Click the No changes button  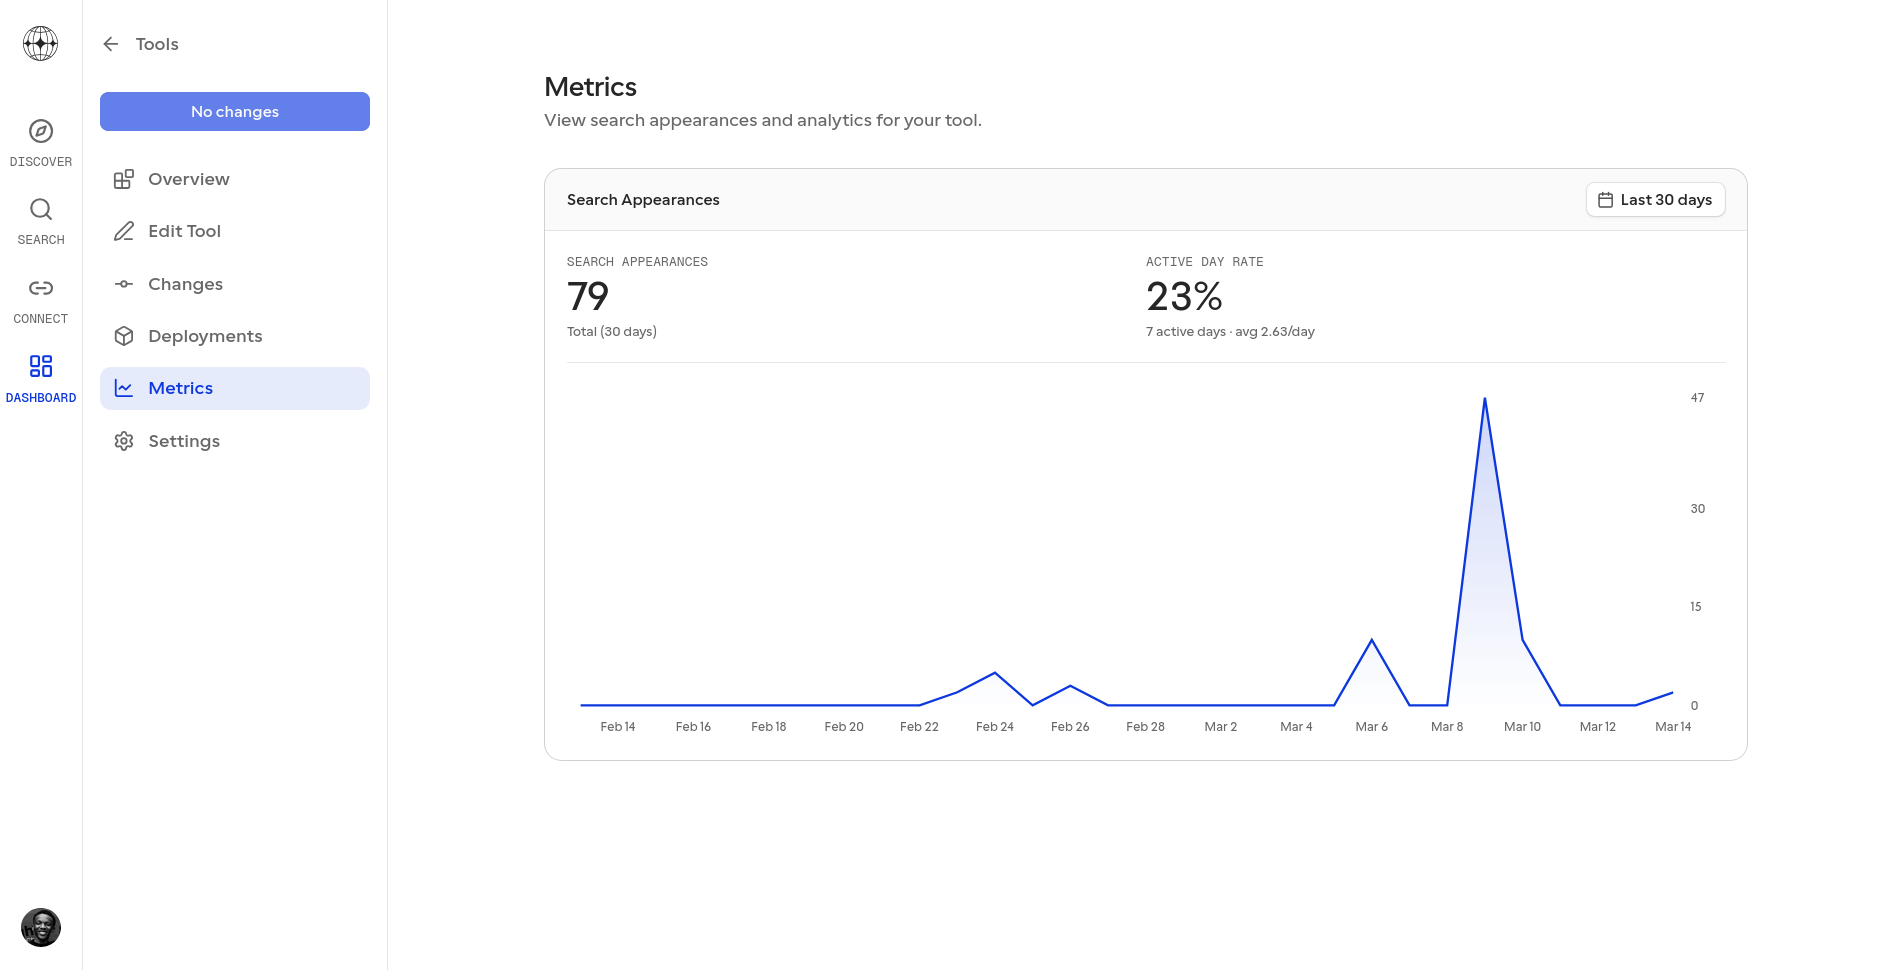[235, 111]
